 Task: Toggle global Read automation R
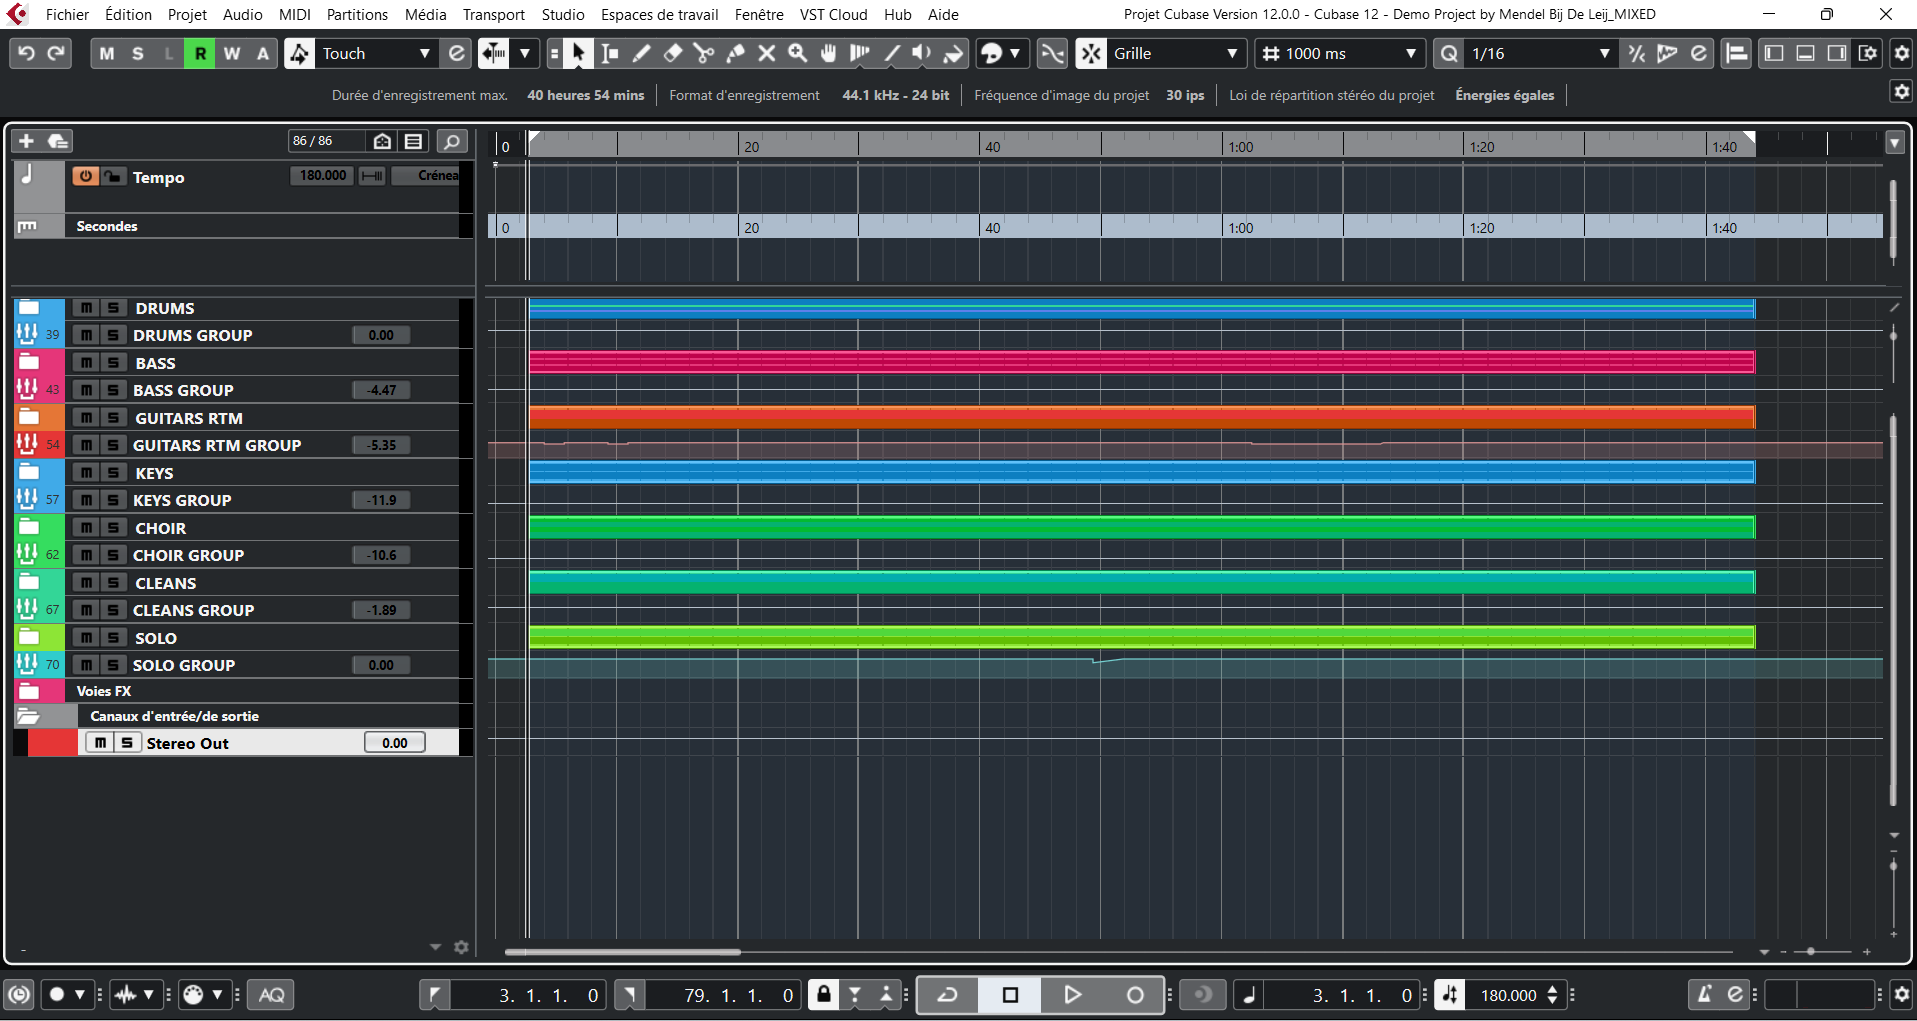[200, 54]
